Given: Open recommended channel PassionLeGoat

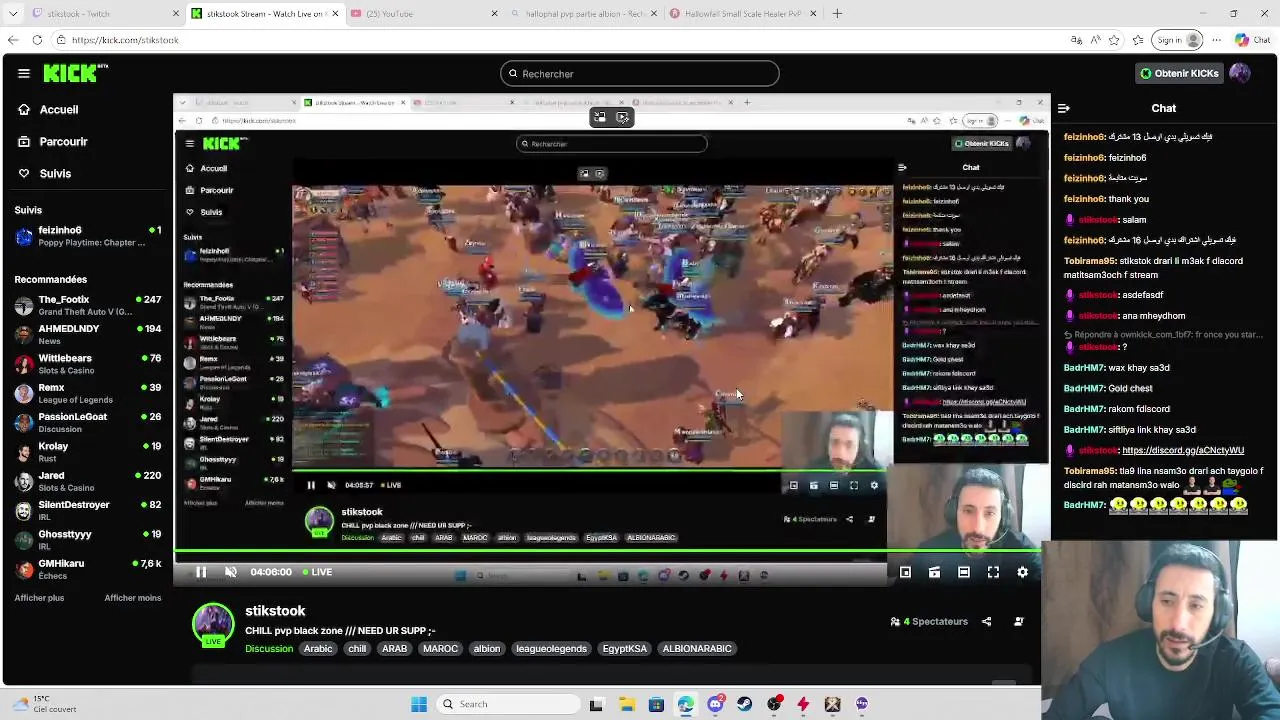Looking at the screenshot, I should coord(88,423).
